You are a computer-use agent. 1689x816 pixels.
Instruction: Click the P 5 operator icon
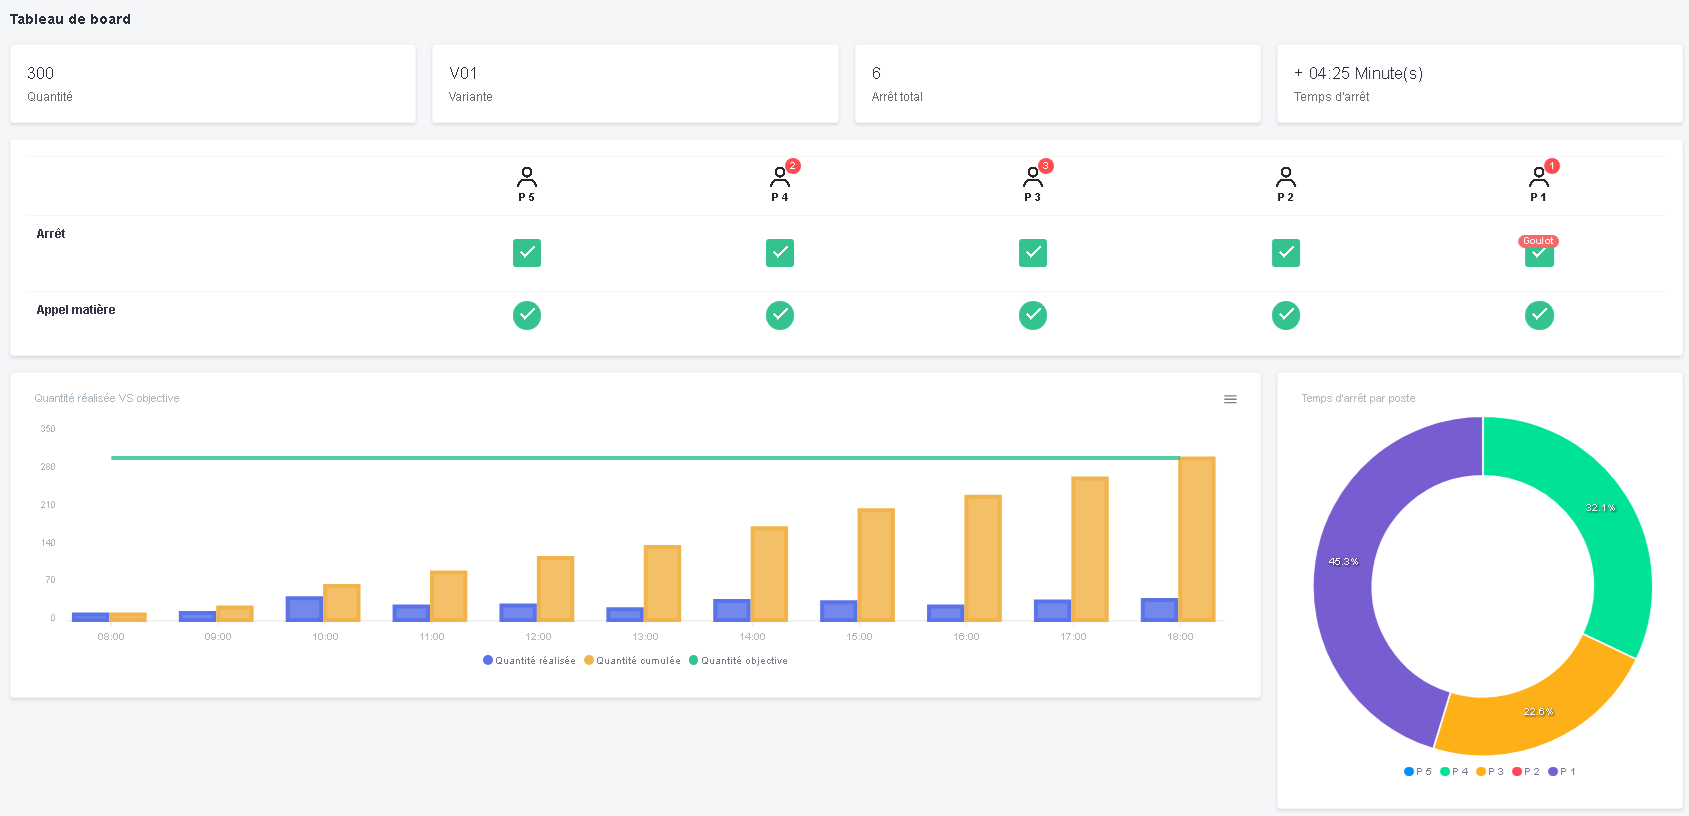pos(527,178)
